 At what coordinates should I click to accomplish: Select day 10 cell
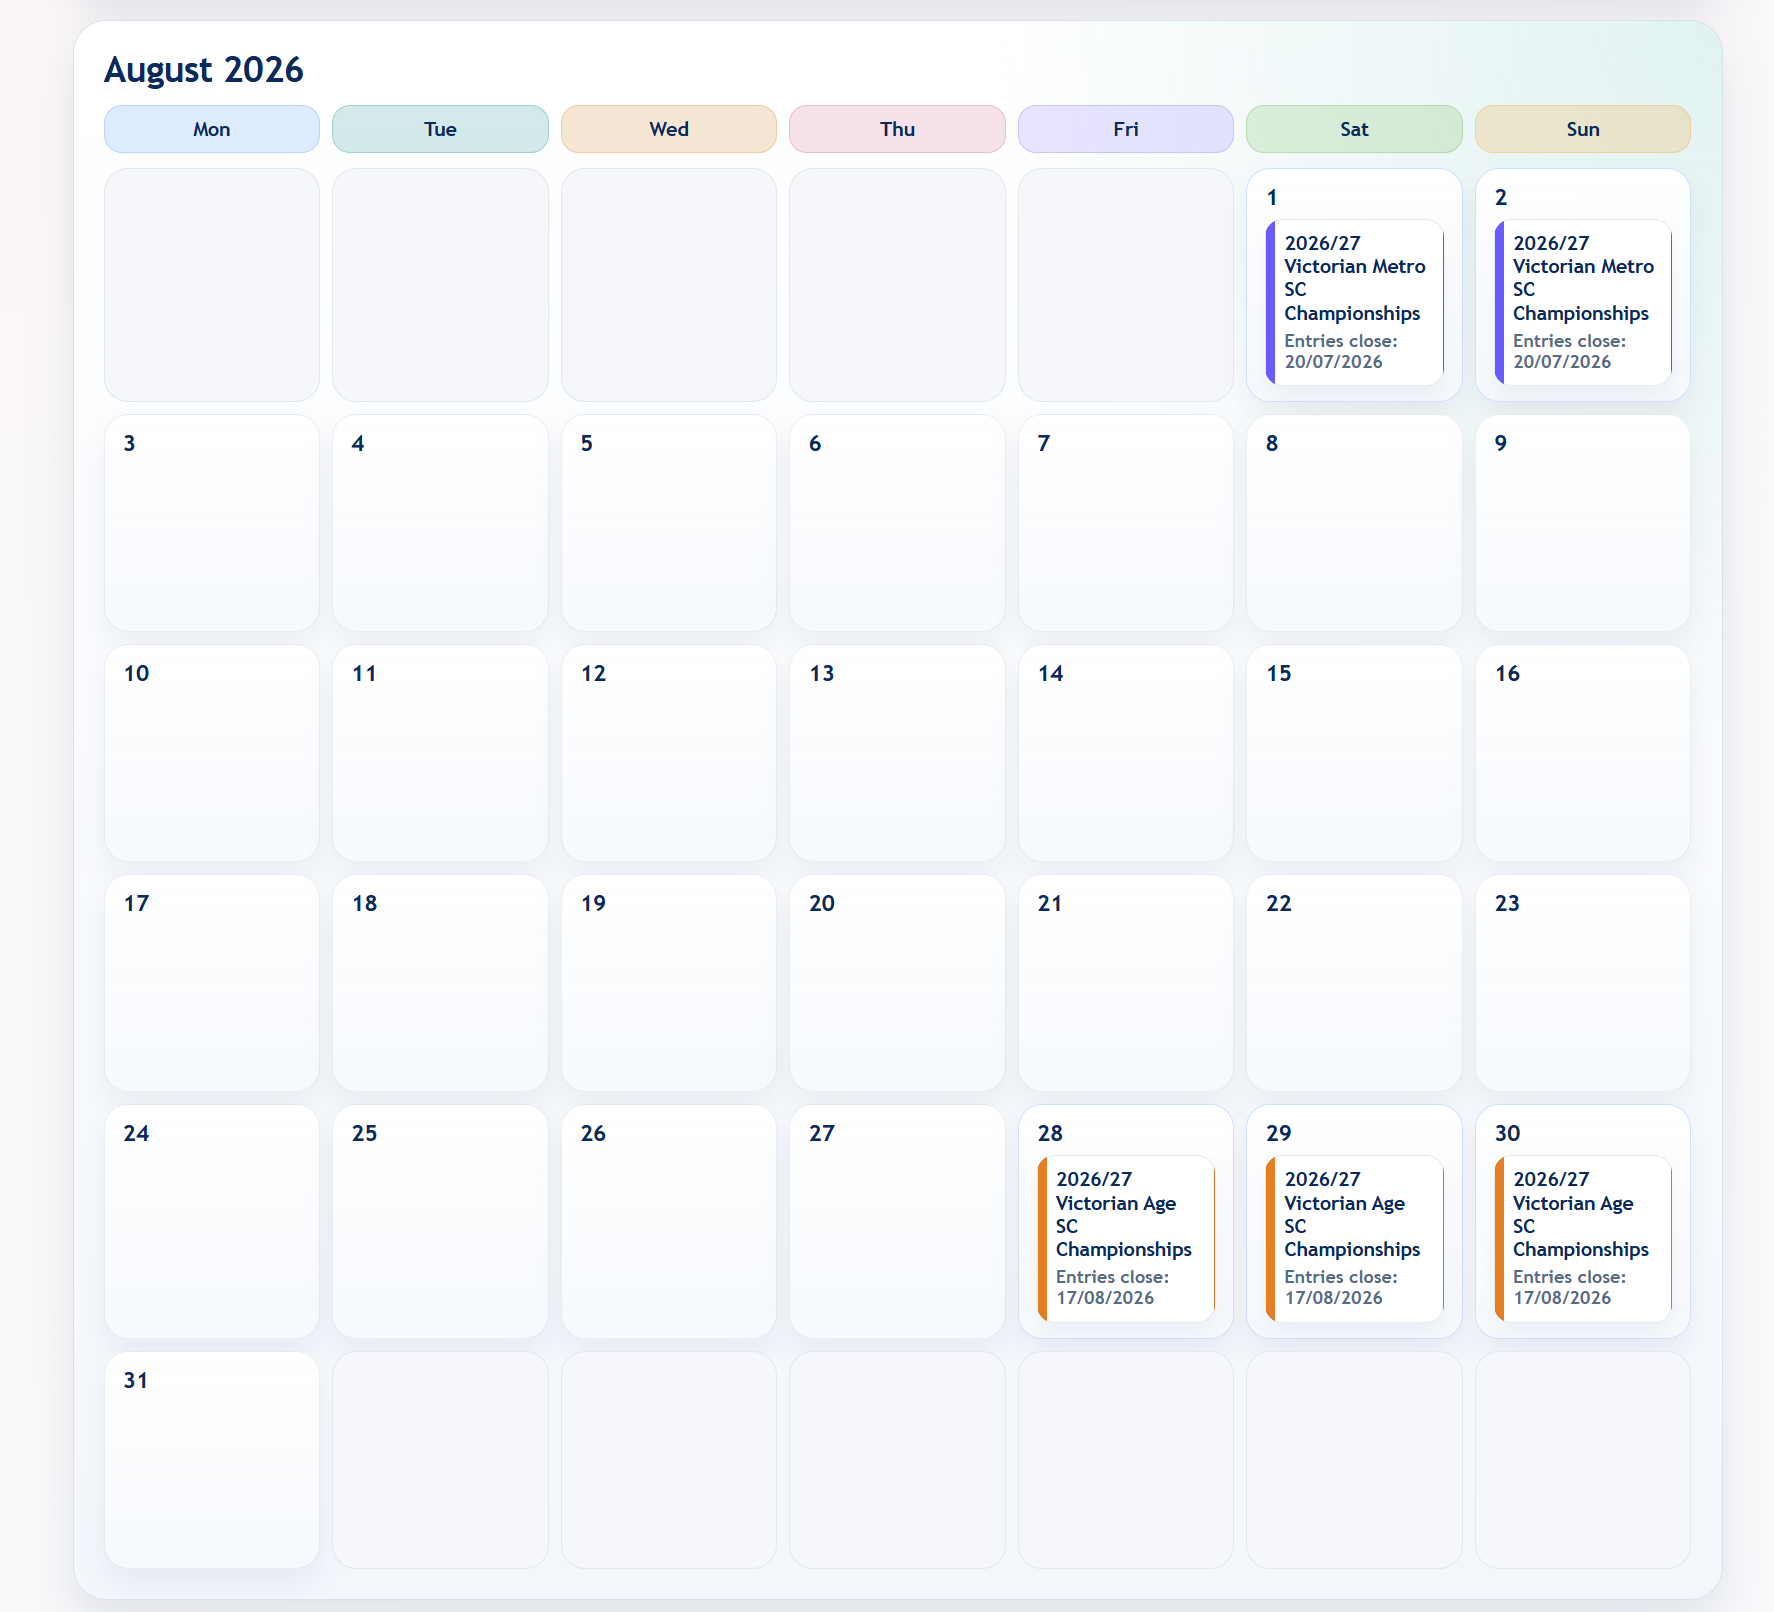point(212,753)
